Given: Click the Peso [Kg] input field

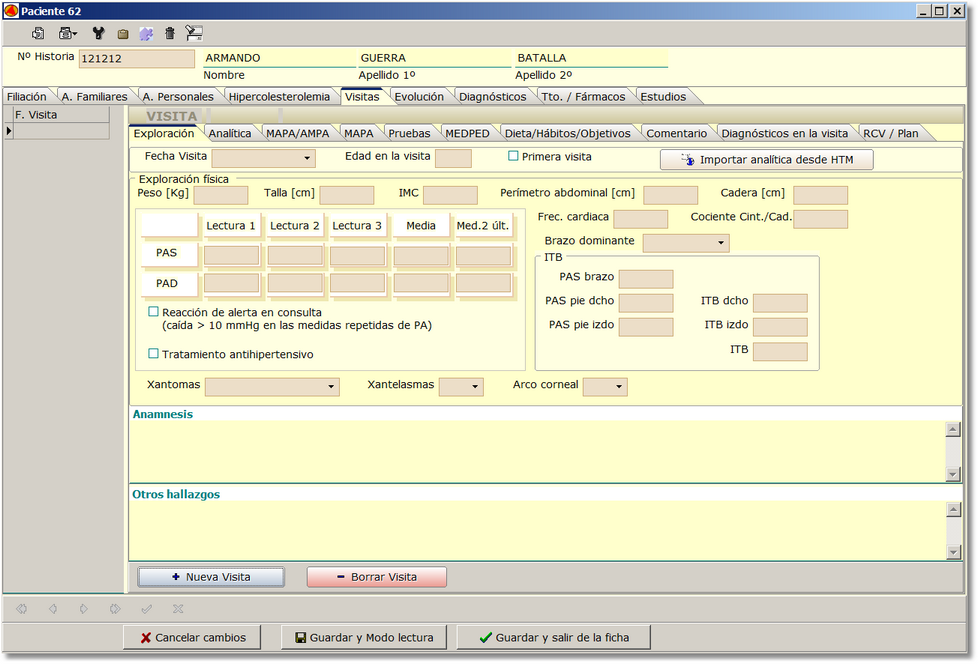Looking at the screenshot, I should 221,195.
